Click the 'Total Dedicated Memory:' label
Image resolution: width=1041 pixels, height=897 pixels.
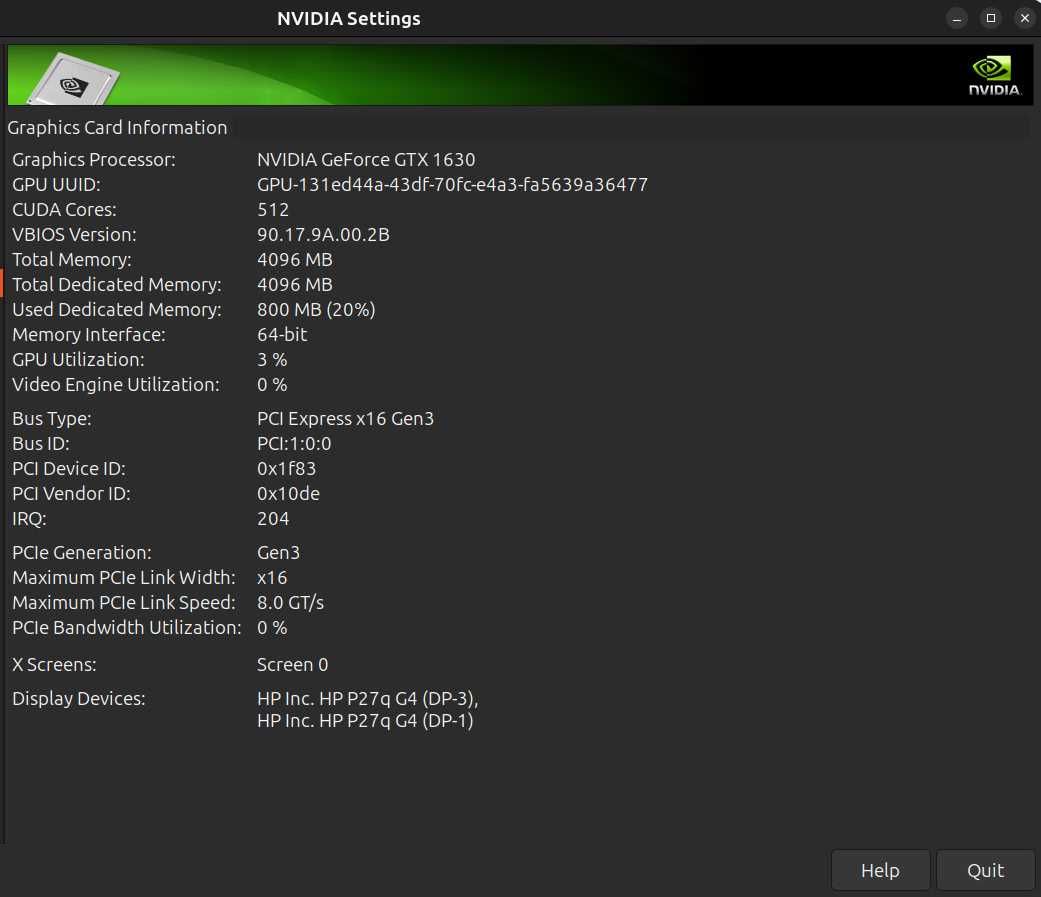(x=117, y=285)
